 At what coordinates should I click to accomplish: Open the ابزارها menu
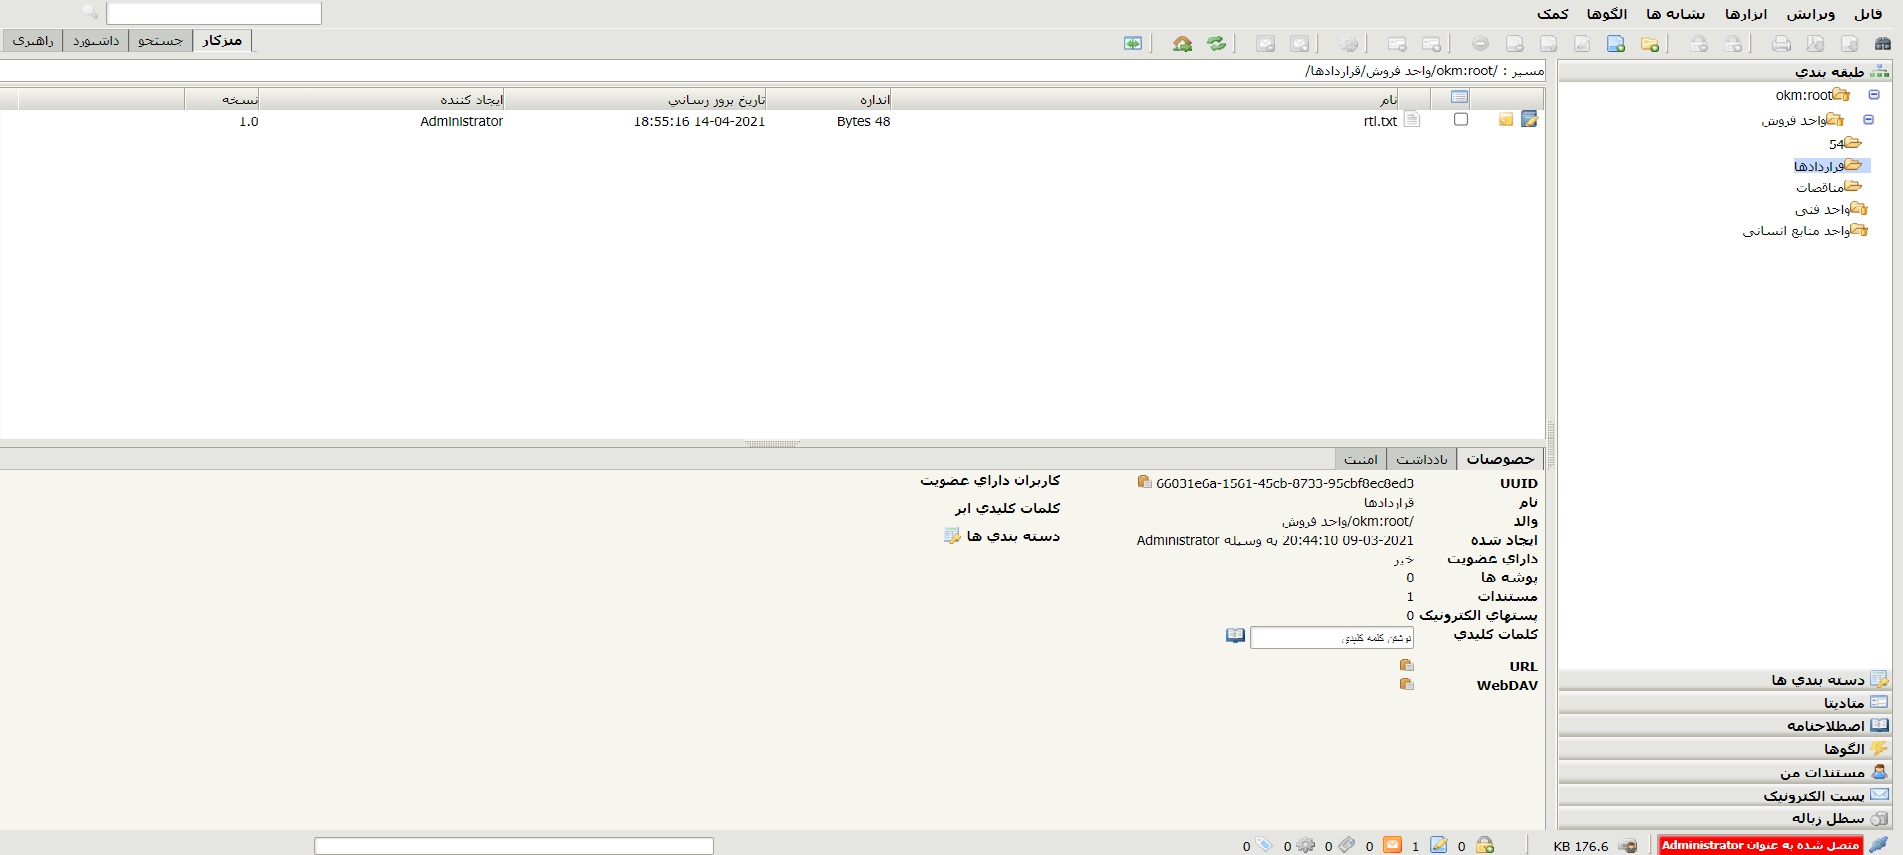[1745, 14]
